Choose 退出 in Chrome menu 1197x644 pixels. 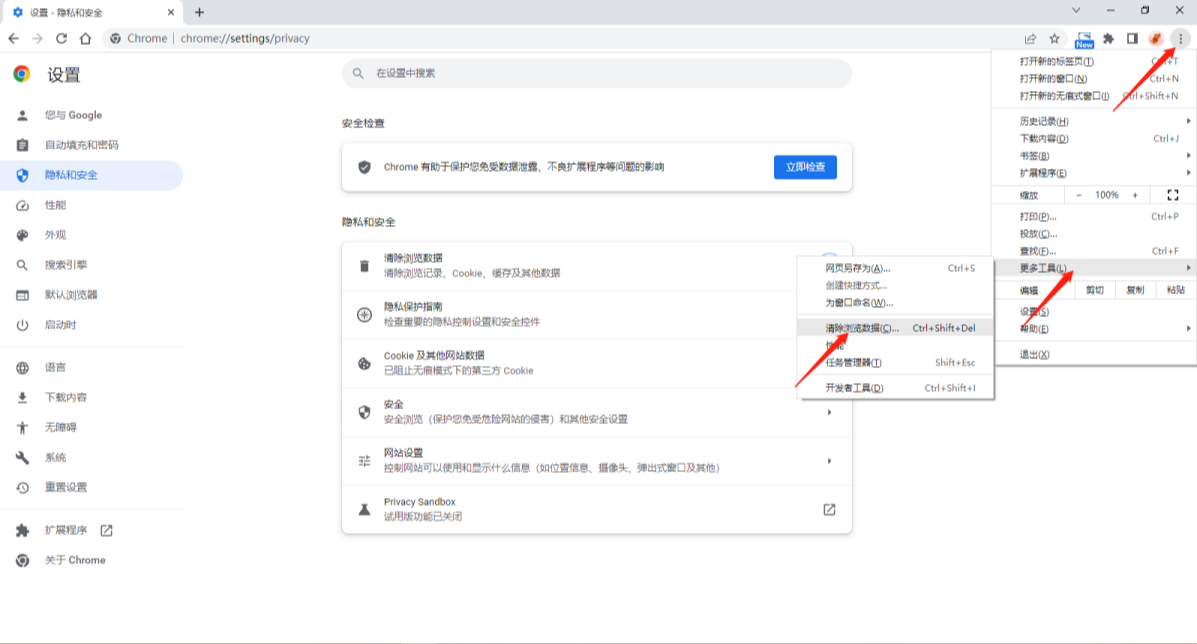tap(1093, 355)
